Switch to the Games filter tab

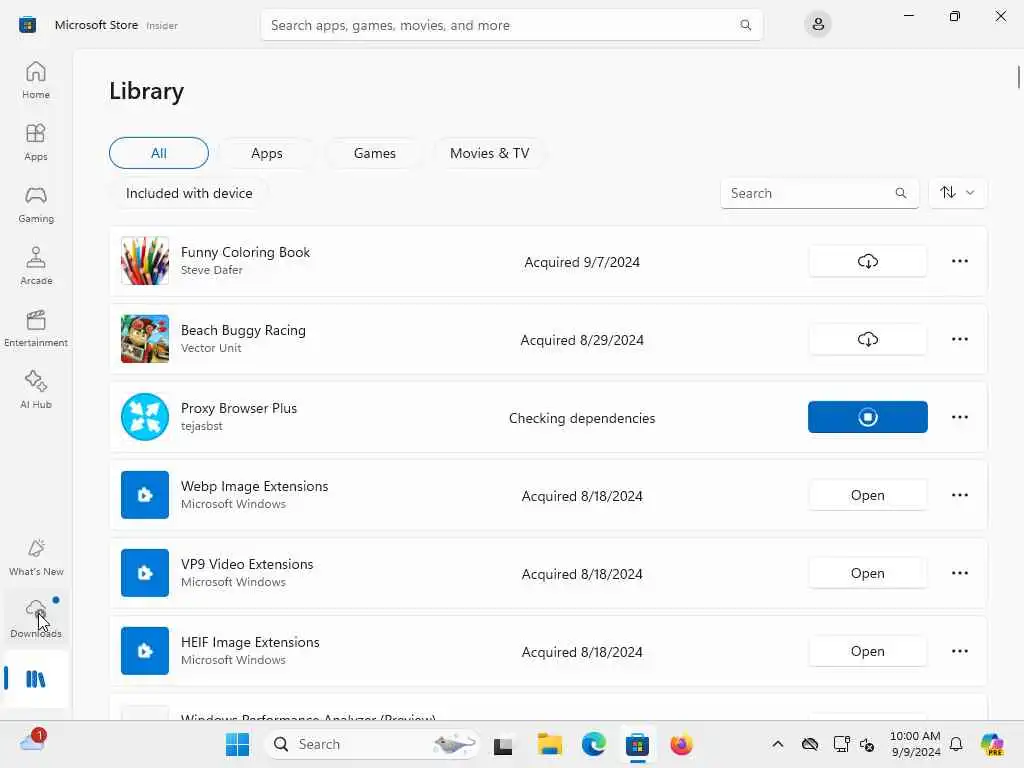point(374,153)
